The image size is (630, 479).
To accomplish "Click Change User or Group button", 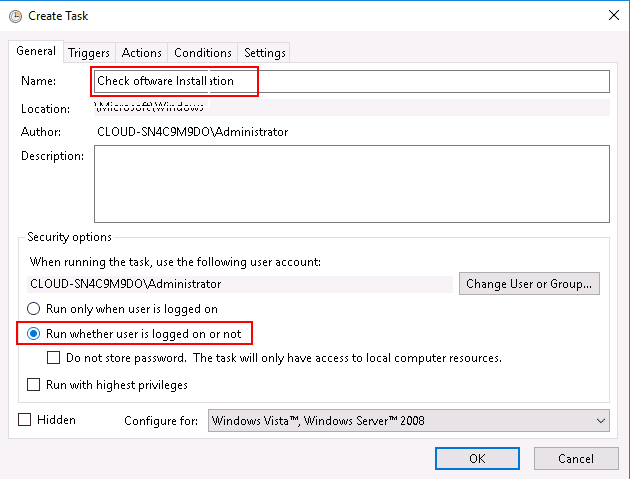I will pos(529,284).
